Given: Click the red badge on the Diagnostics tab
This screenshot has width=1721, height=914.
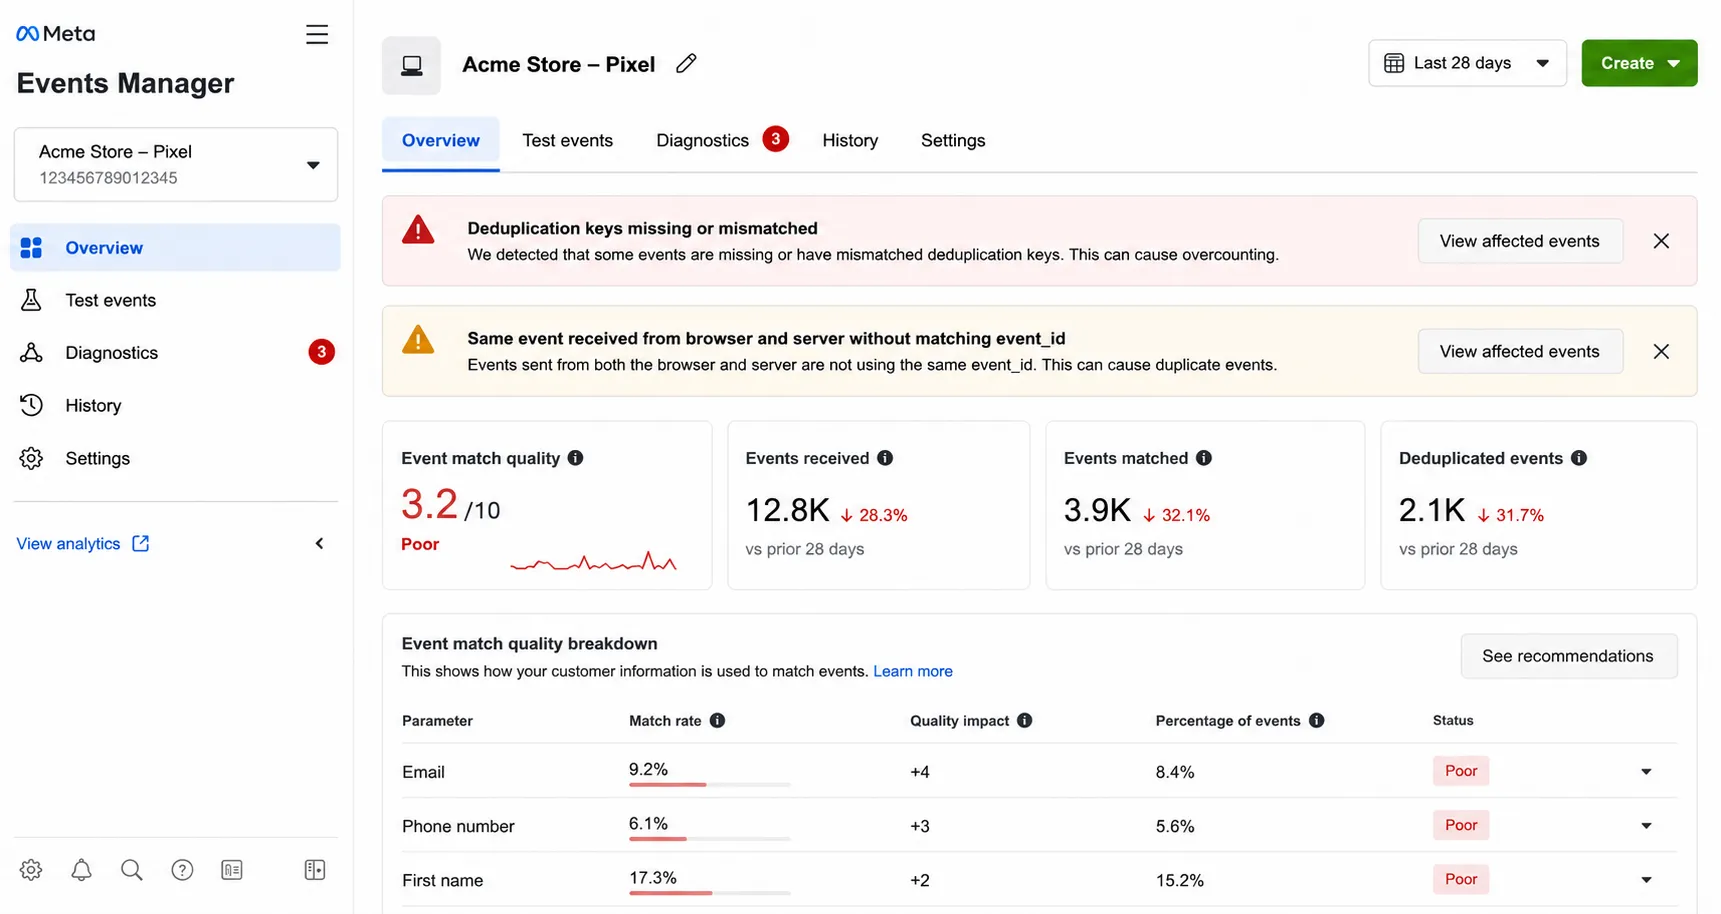Looking at the screenshot, I should tap(775, 139).
